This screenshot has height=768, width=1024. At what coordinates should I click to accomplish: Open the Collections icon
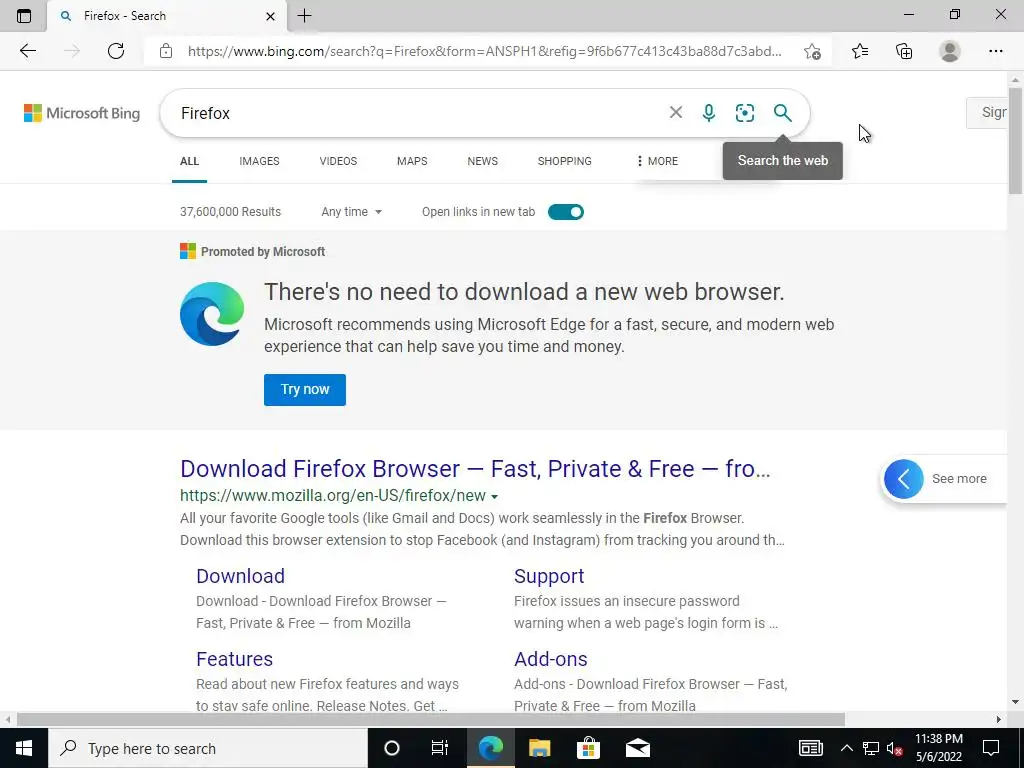coord(904,51)
